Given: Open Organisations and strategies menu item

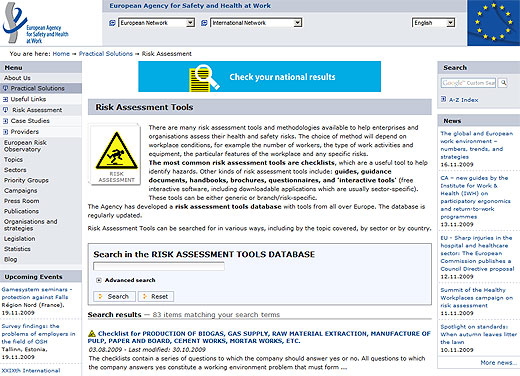Looking at the screenshot, I should pos(31,225).
